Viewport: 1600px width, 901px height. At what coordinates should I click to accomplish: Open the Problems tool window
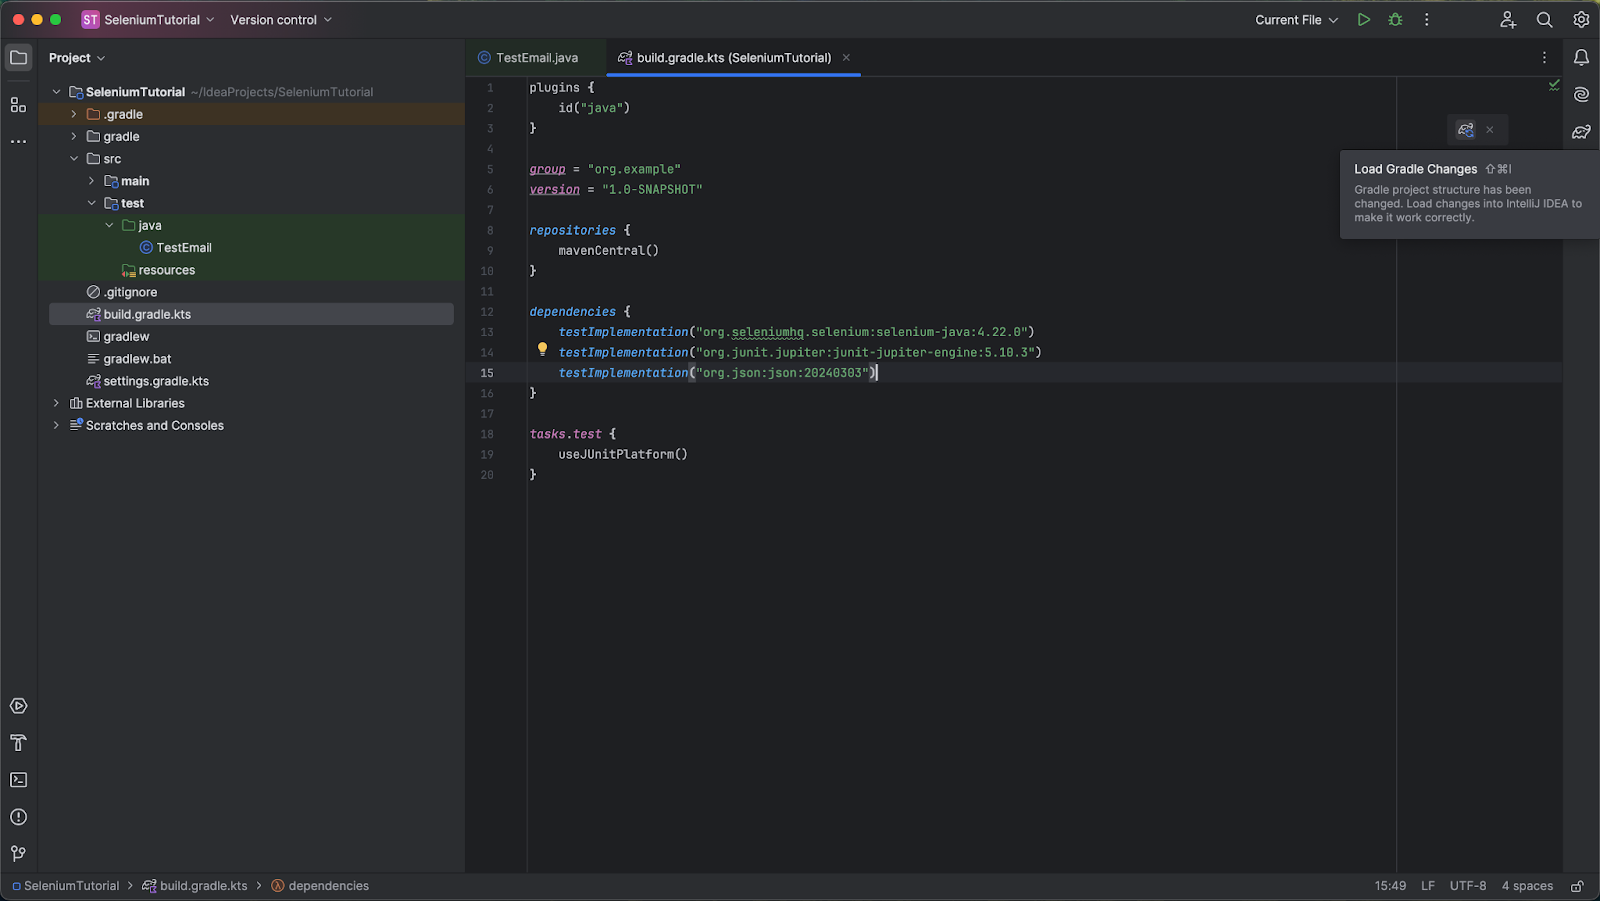tap(18, 816)
